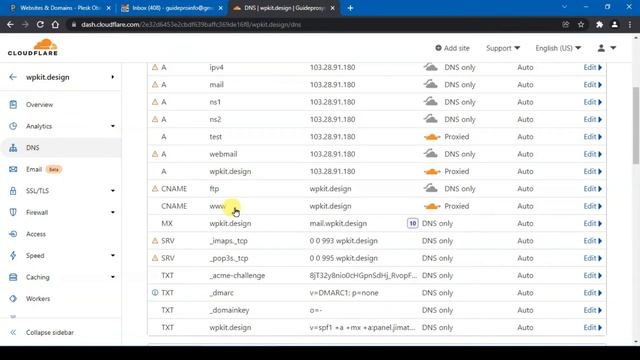Click the page vertical scrollbar
The image size is (640, 360).
point(636,125)
